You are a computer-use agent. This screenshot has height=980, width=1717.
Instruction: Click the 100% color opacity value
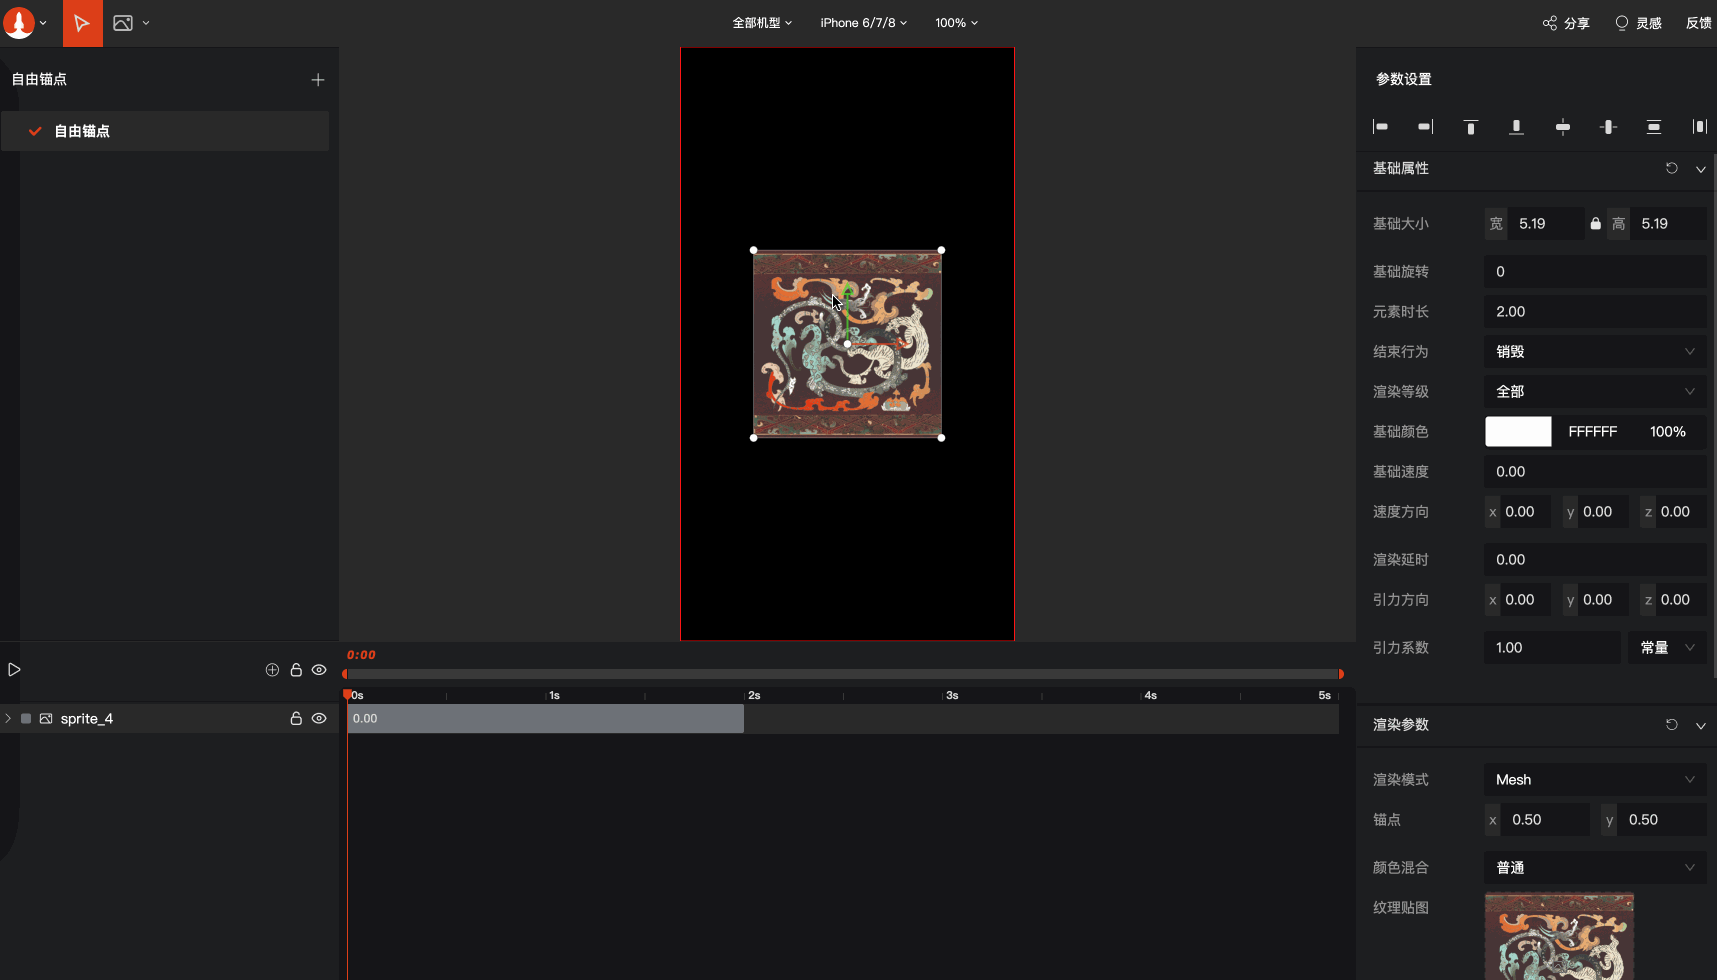click(x=1668, y=432)
